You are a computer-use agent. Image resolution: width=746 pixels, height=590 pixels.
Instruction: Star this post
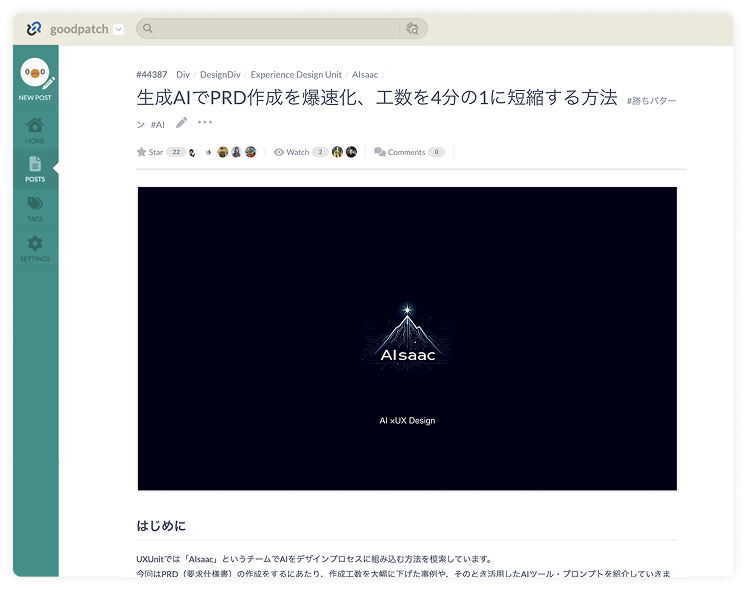coord(149,152)
